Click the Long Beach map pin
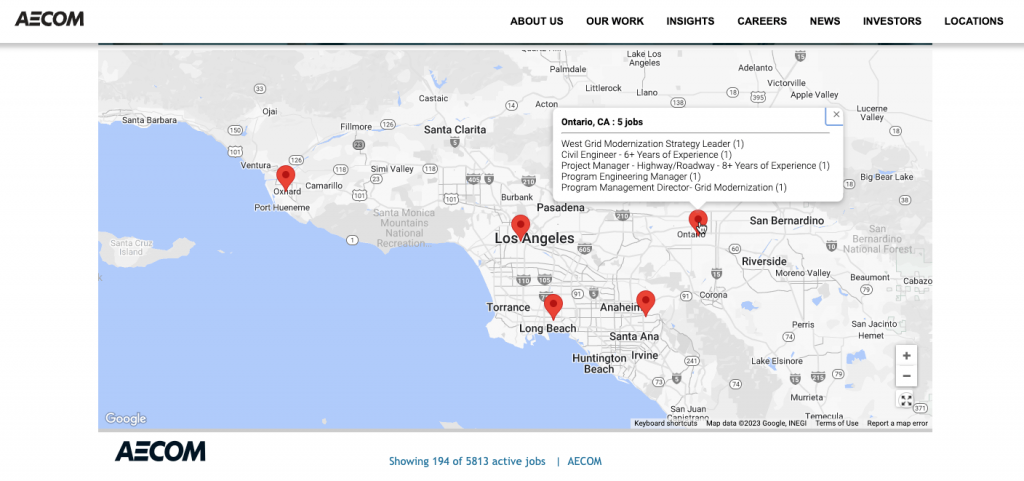The height and width of the screenshot is (481, 1024). [553, 307]
